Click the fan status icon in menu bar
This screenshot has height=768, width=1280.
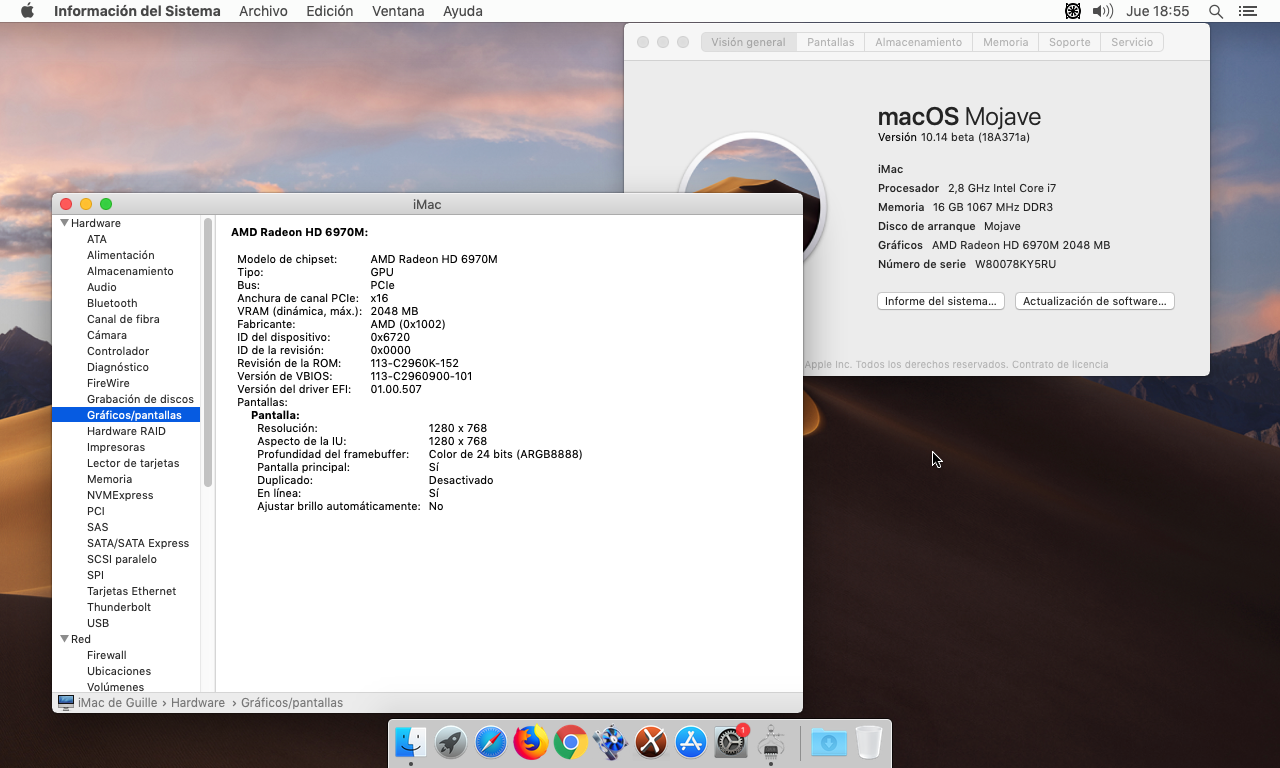coord(1073,11)
